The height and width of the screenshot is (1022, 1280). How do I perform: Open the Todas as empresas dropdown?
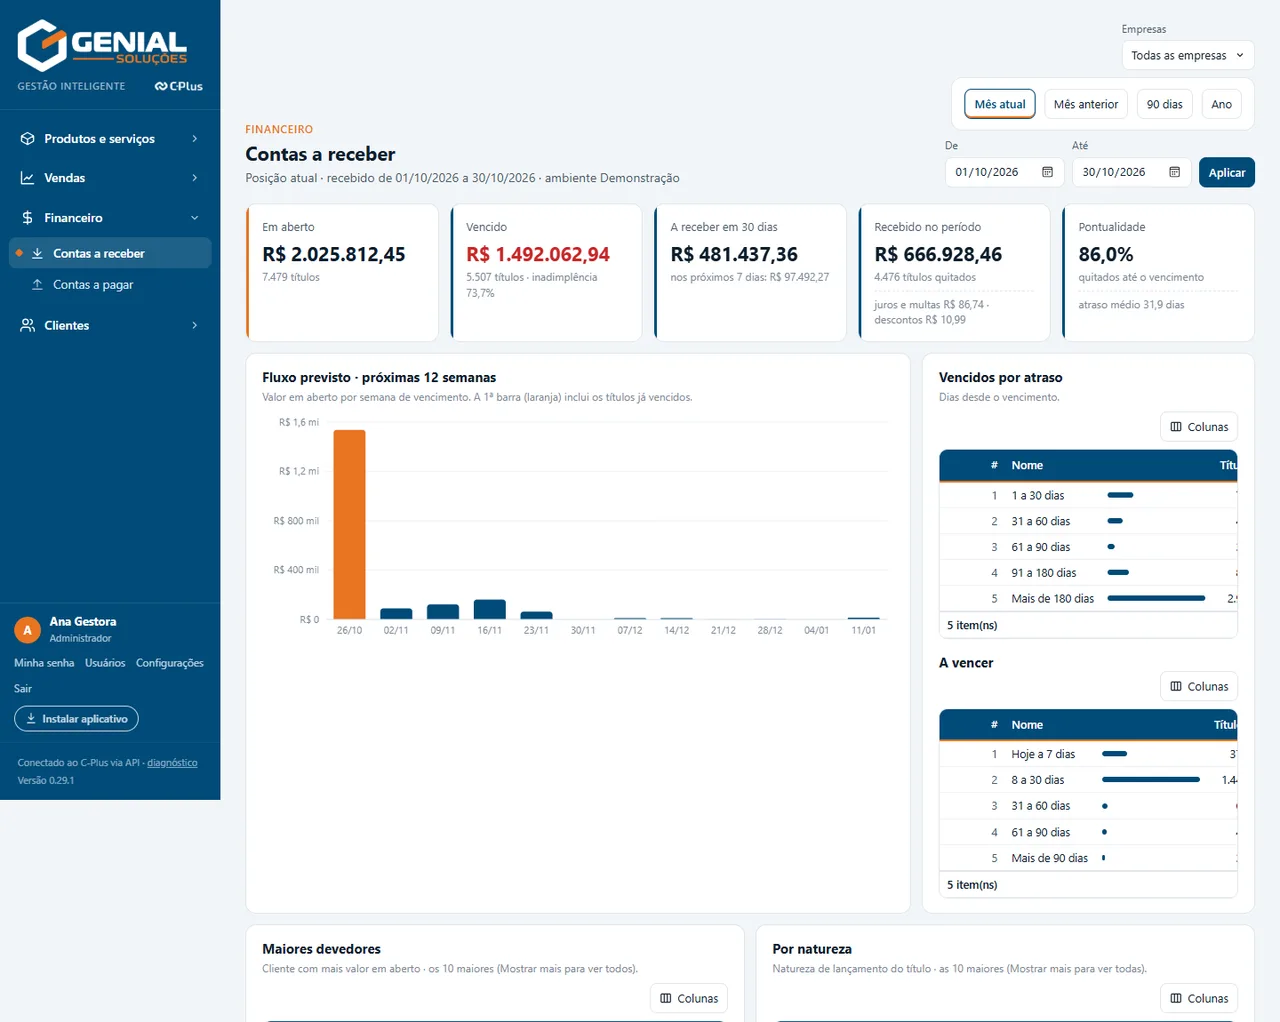tap(1188, 56)
